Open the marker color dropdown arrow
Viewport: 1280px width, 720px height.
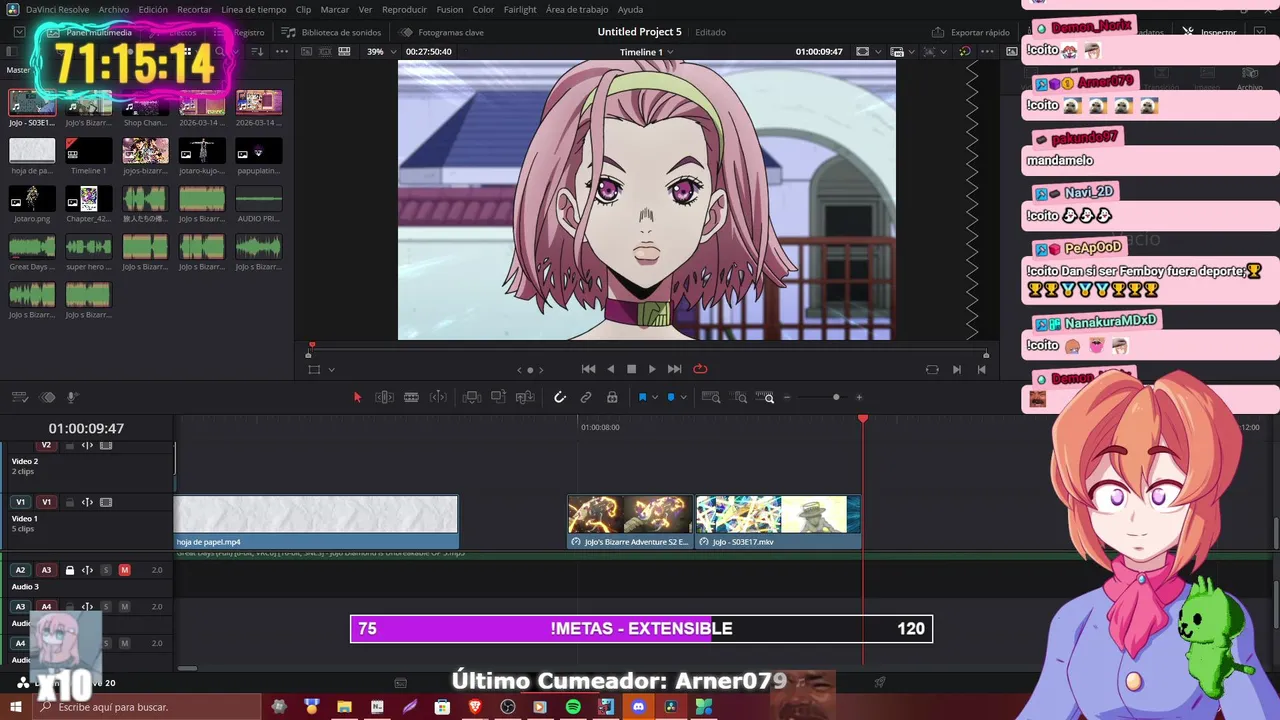point(684,397)
